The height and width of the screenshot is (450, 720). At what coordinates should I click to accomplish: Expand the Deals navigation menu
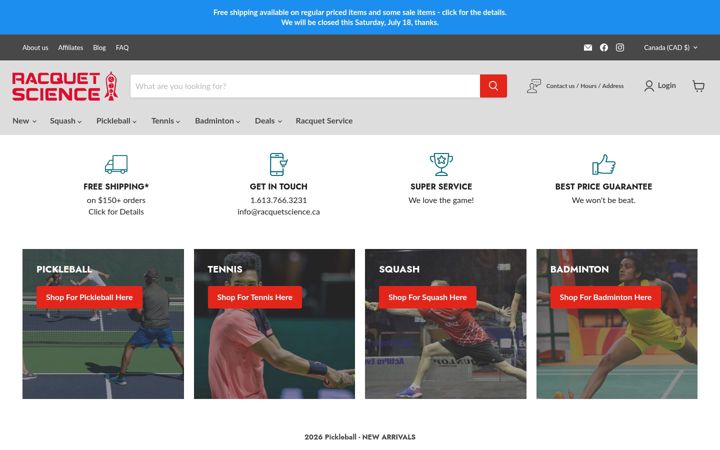268,121
